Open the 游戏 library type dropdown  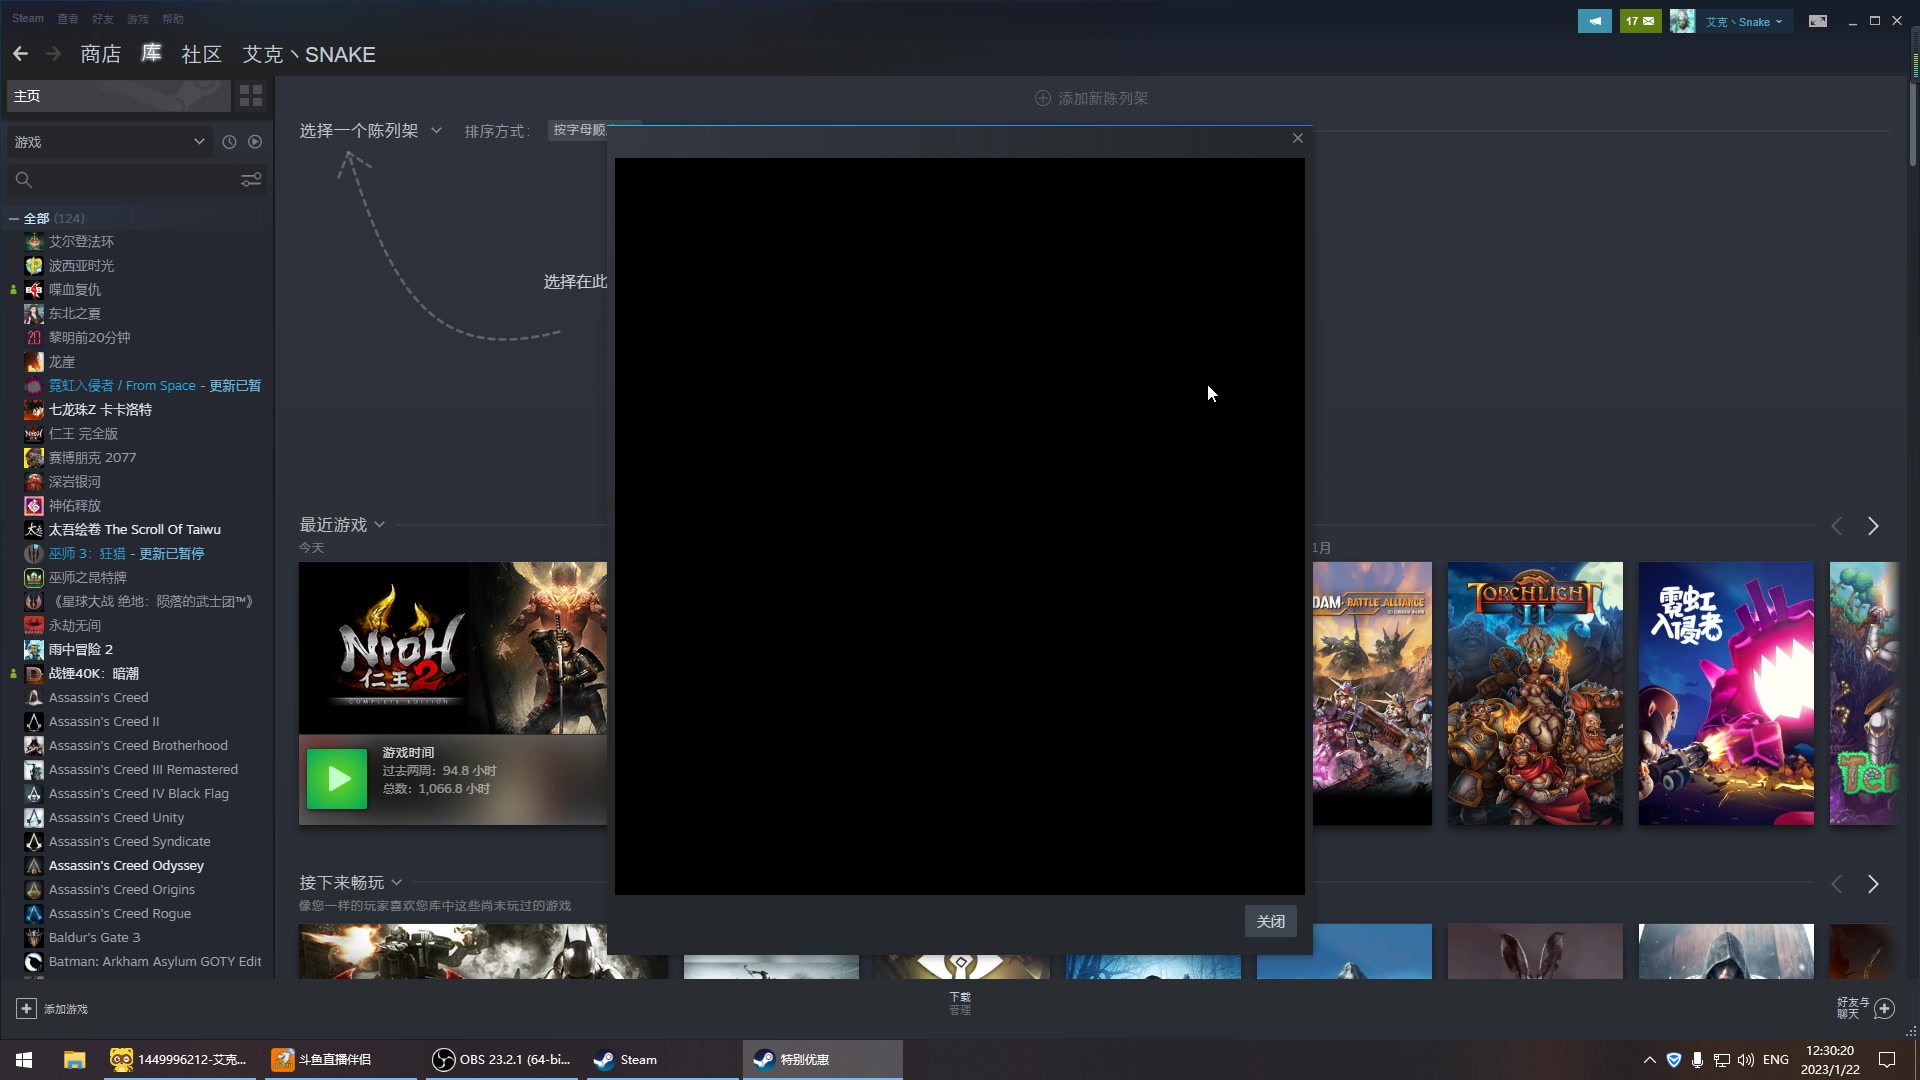click(109, 142)
